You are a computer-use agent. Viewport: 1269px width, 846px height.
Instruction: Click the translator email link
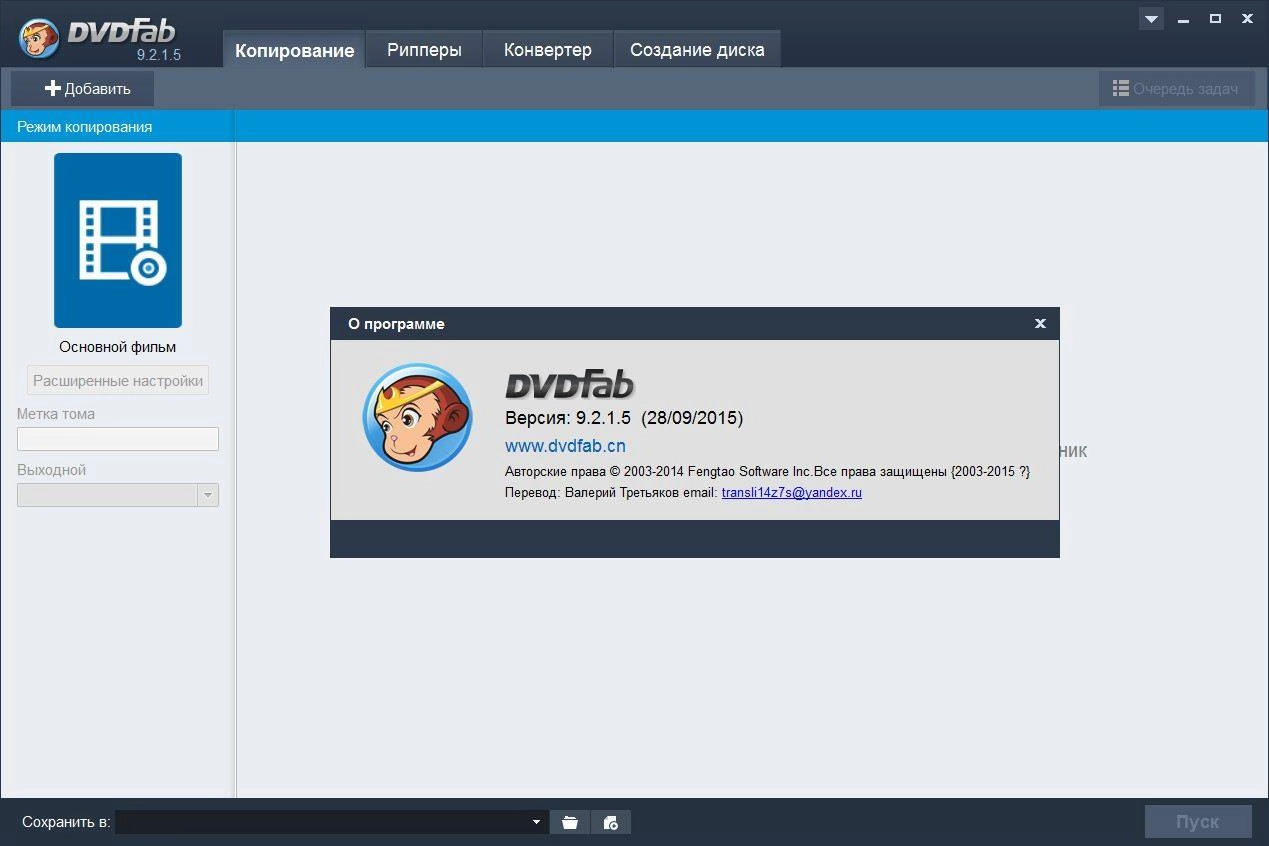point(791,493)
